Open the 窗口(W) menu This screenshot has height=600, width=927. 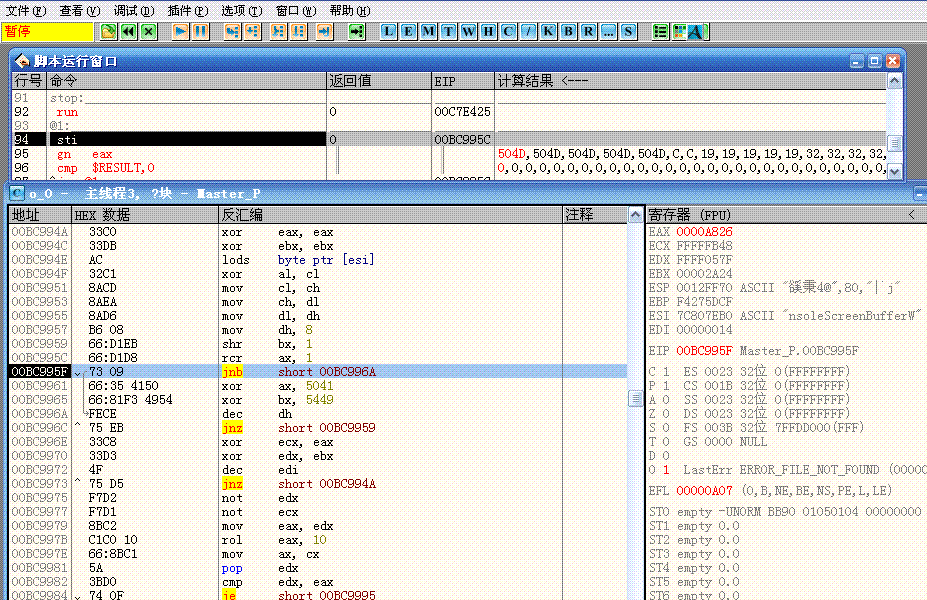coord(296,11)
